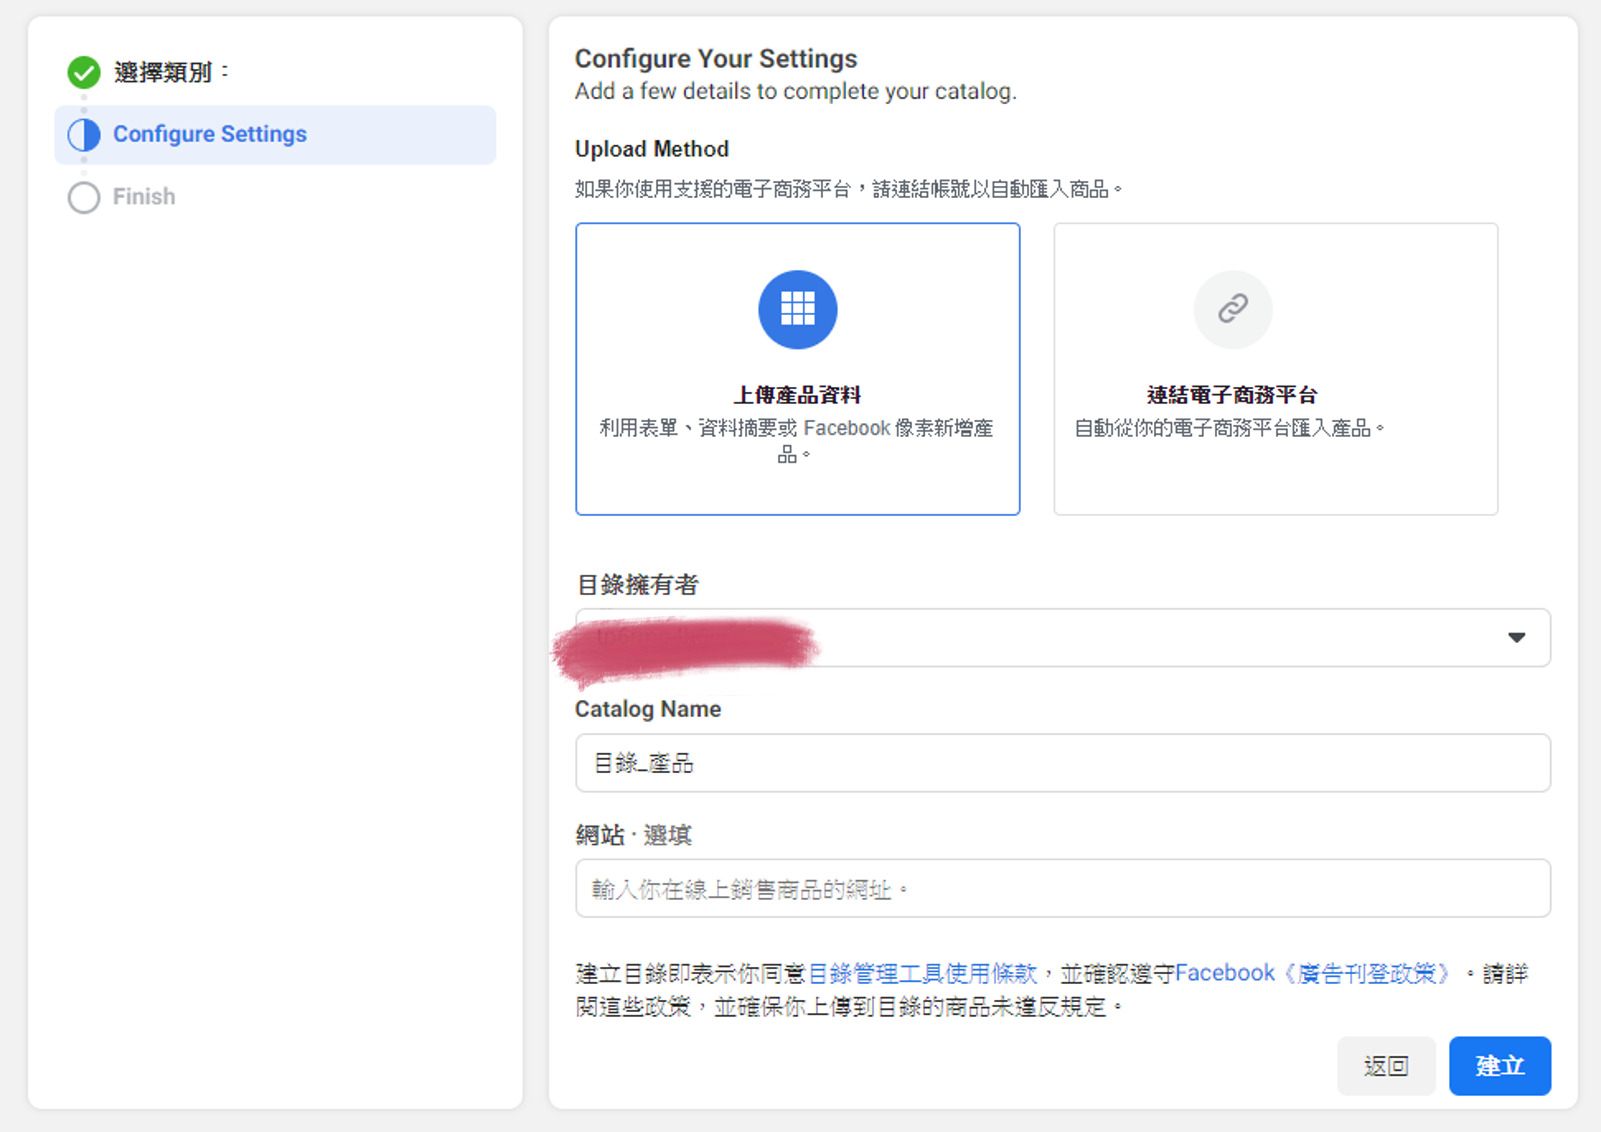Open the 廣告刊登政策 policy link
Image resolution: width=1601 pixels, height=1132 pixels.
coord(1367,973)
